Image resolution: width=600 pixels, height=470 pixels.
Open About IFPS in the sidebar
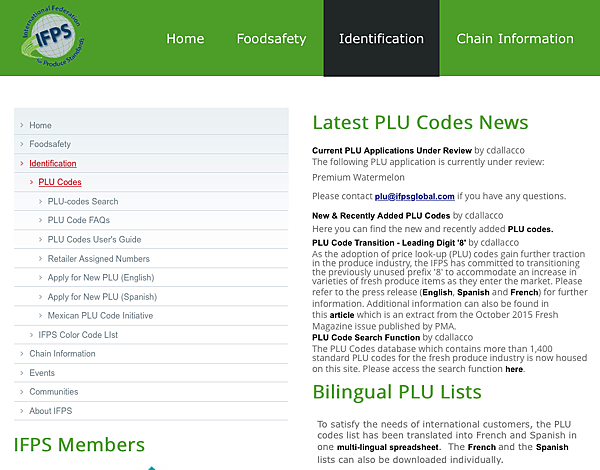(51, 411)
